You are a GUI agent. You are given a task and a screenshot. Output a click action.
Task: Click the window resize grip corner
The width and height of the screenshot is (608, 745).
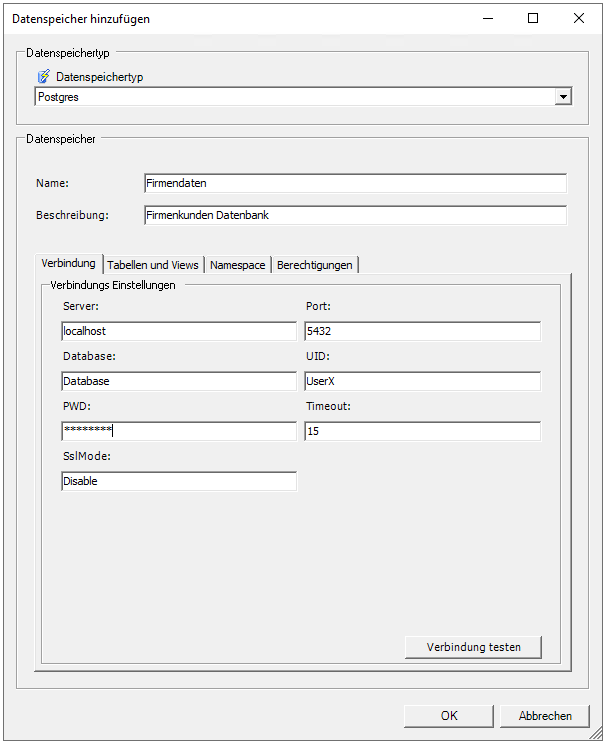click(x=596, y=734)
